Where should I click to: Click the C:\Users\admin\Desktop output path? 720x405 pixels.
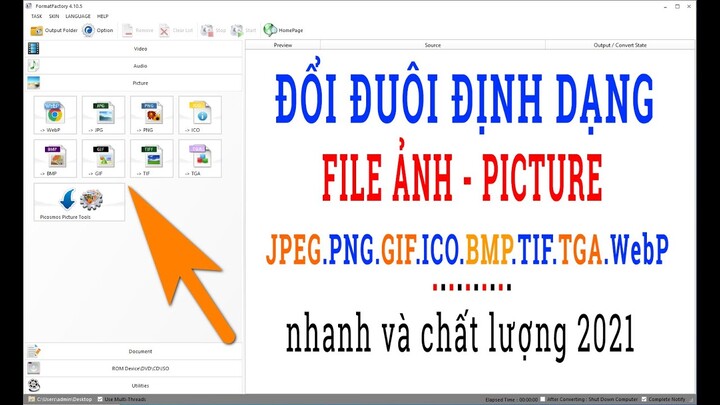click(64, 399)
